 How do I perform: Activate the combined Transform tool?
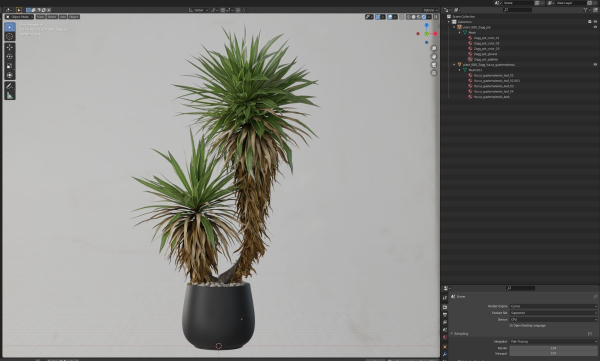[10, 75]
